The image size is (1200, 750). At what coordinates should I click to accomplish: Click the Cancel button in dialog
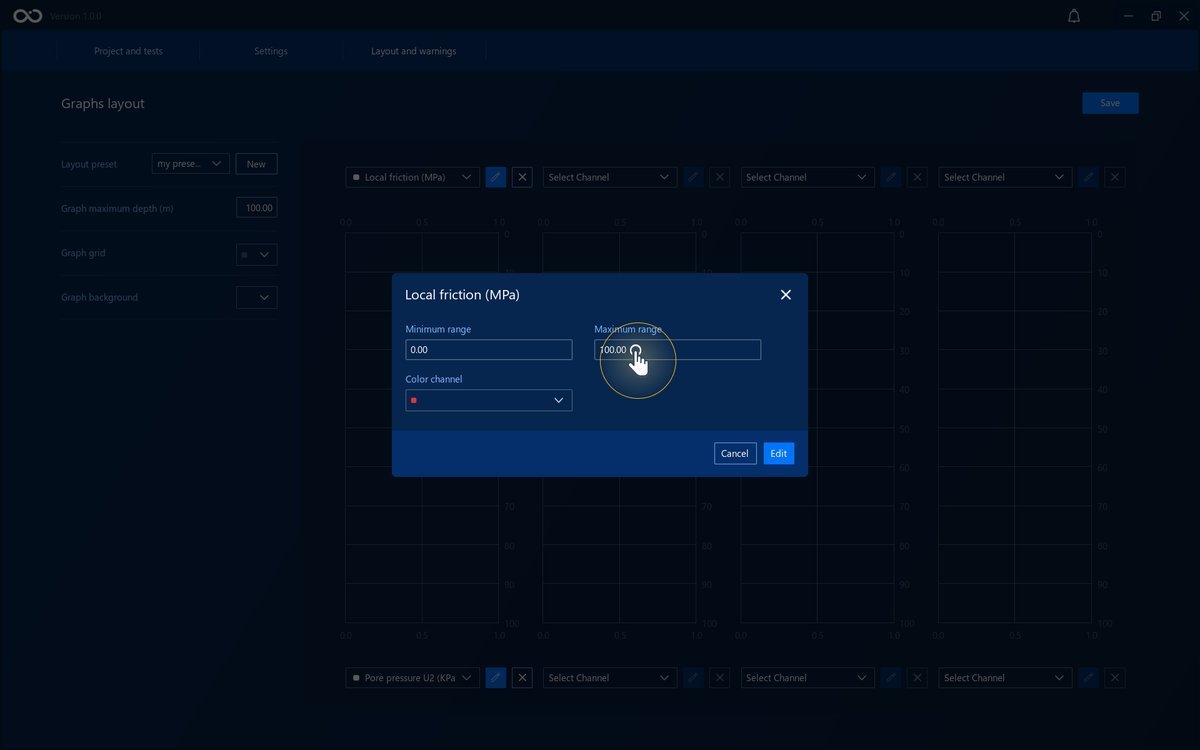point(735,453)
